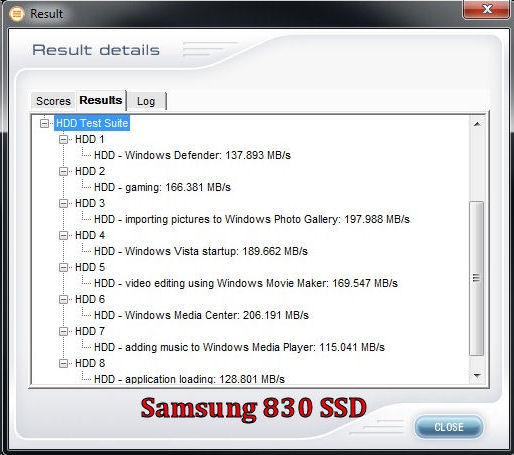This screenshot has width=514, height=455.
Task: Collapse the HDD Test Suite node
Action: pyautogui.click(x=44, y=123)
